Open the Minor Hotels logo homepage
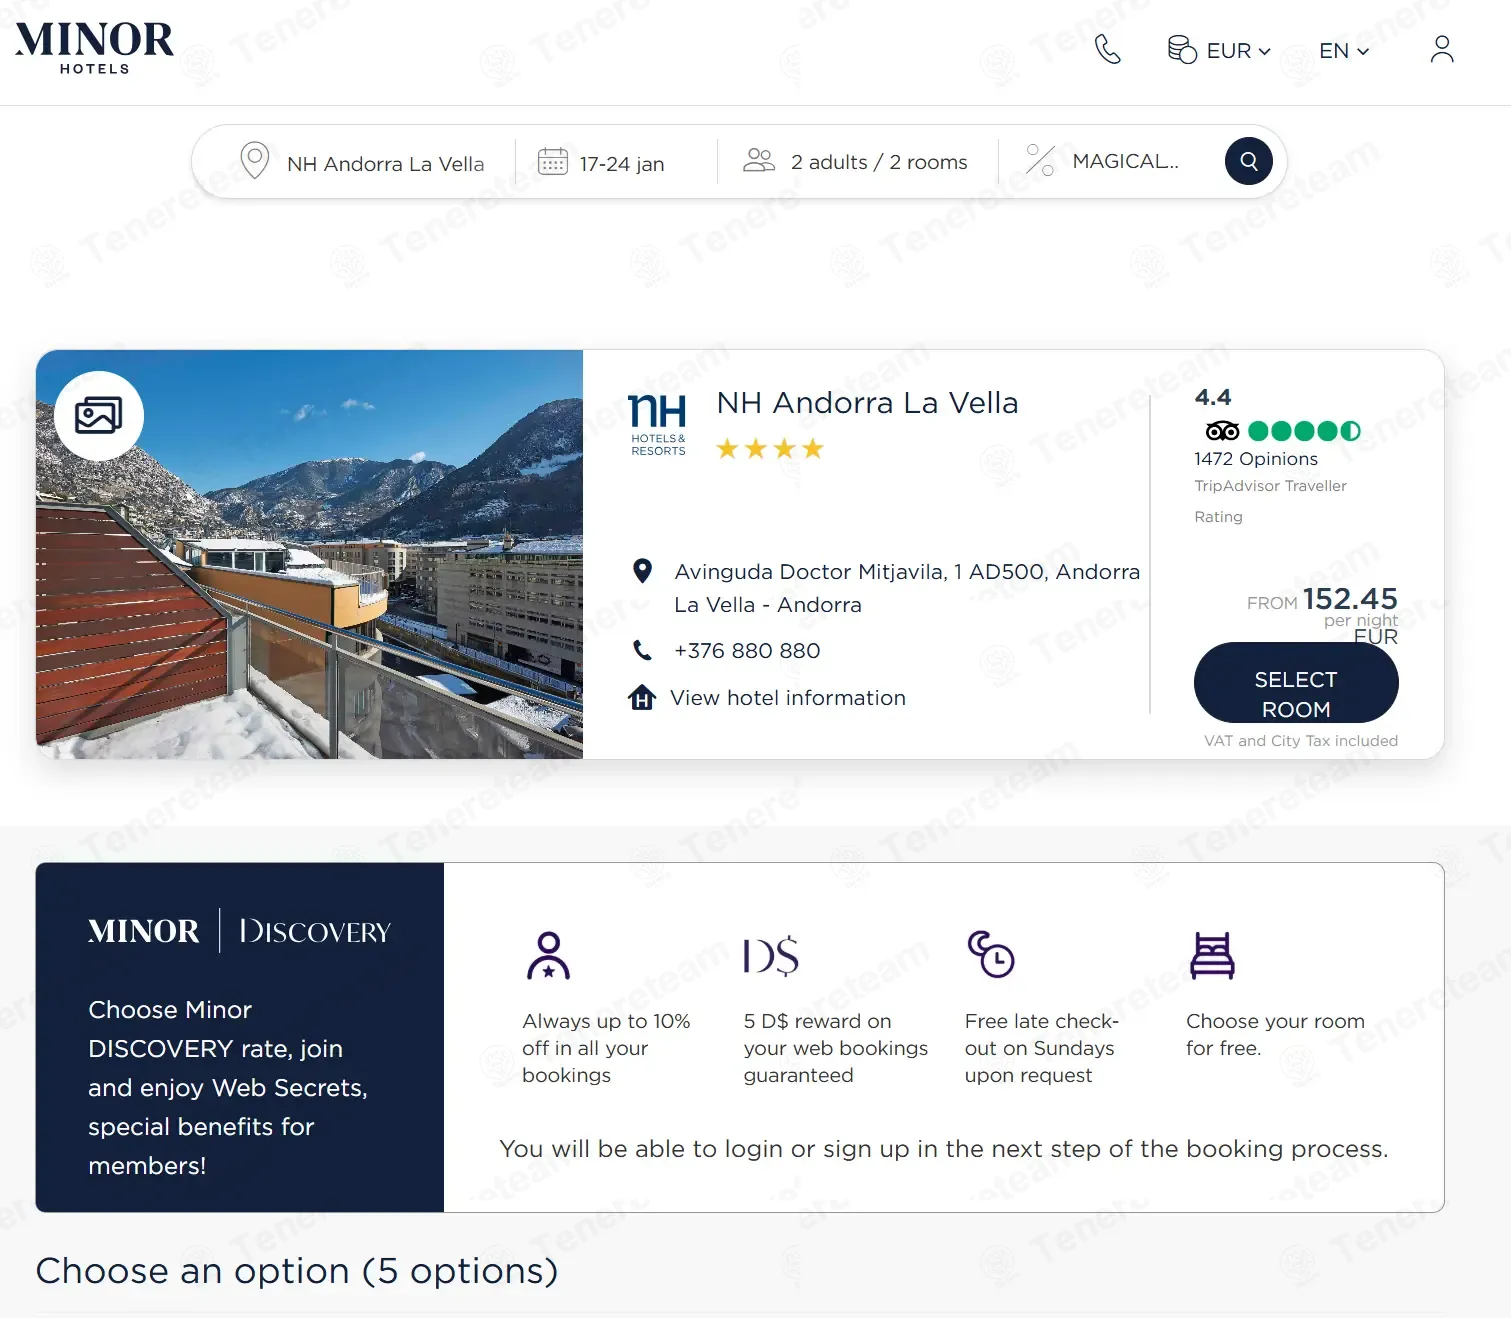Image resolution: width=1511 pixels, height=1318 pixels. [94, 48]
